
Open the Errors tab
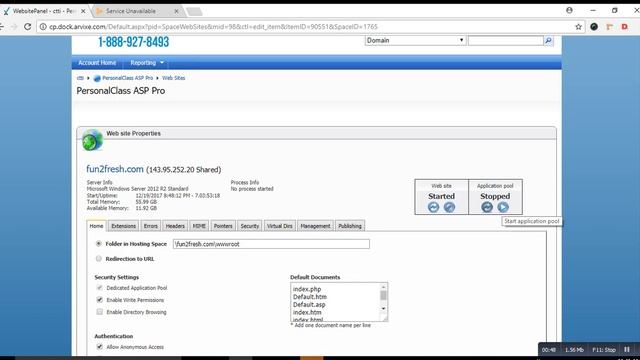click(150, 226)
